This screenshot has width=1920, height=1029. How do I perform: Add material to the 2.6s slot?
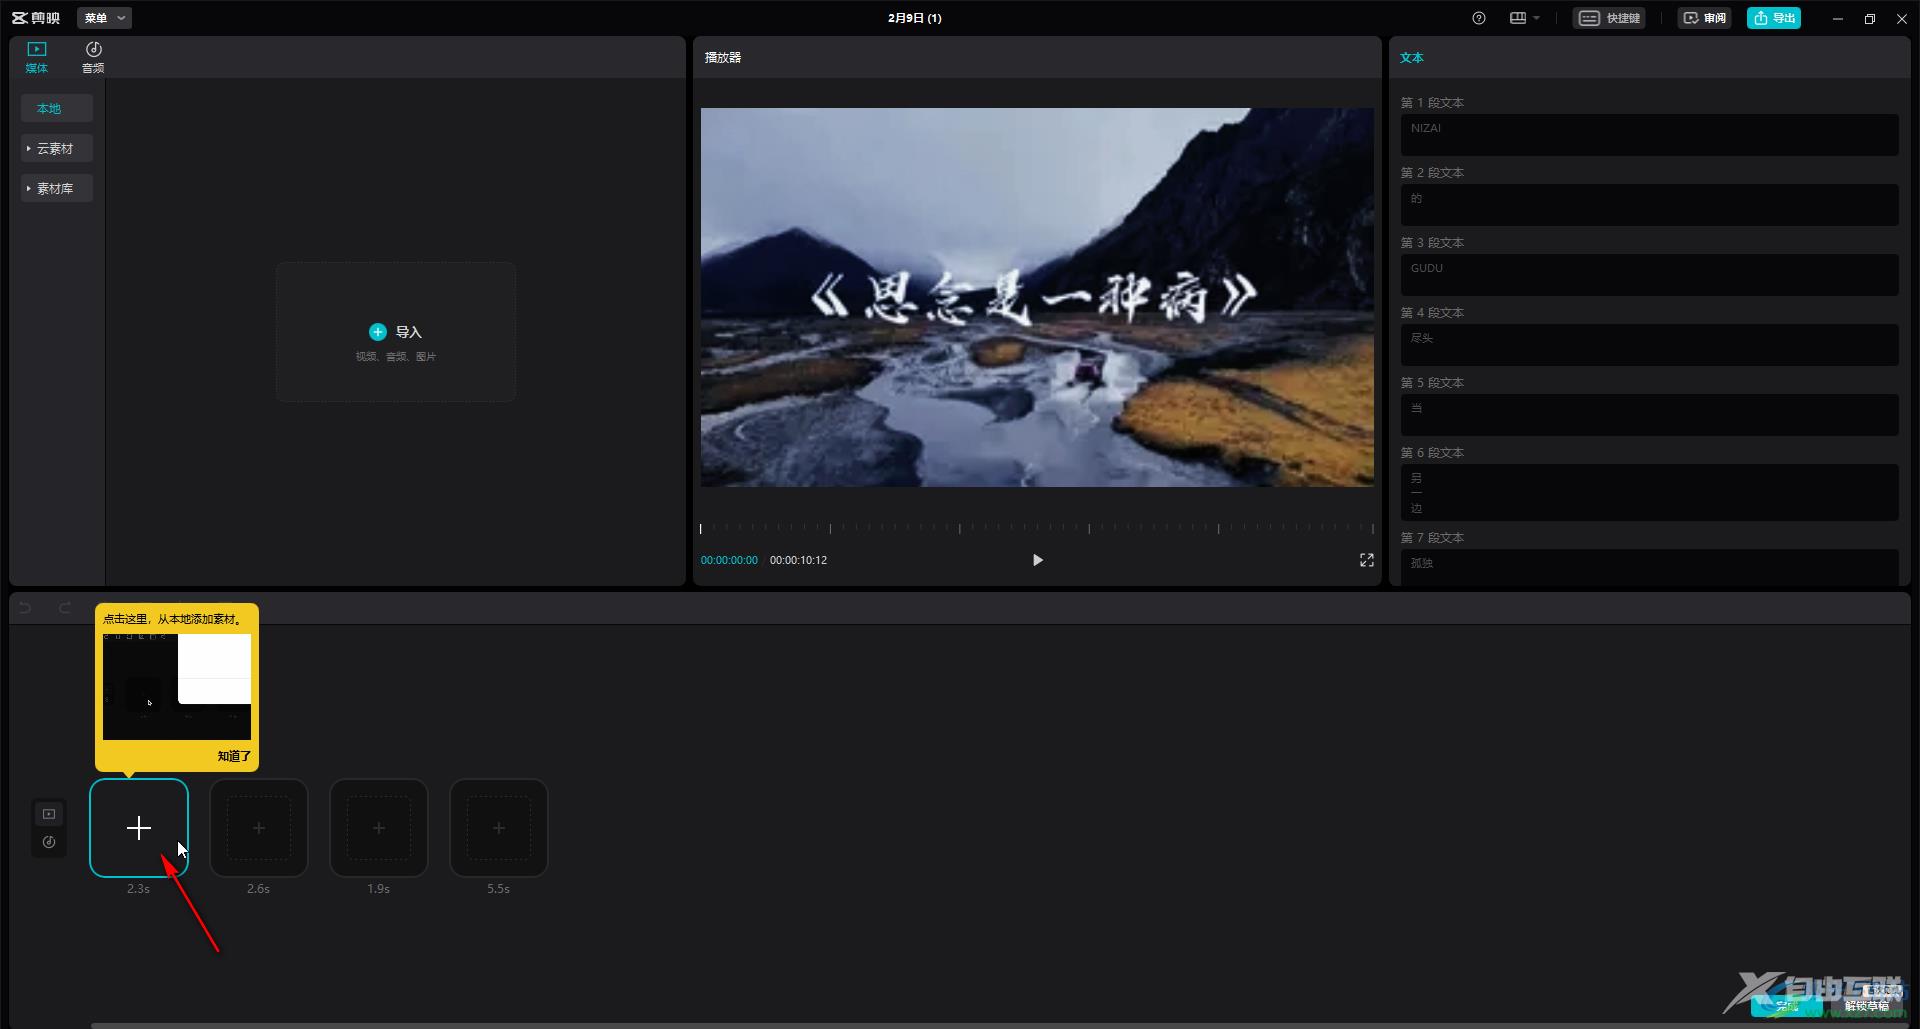[x=258, y=828]
